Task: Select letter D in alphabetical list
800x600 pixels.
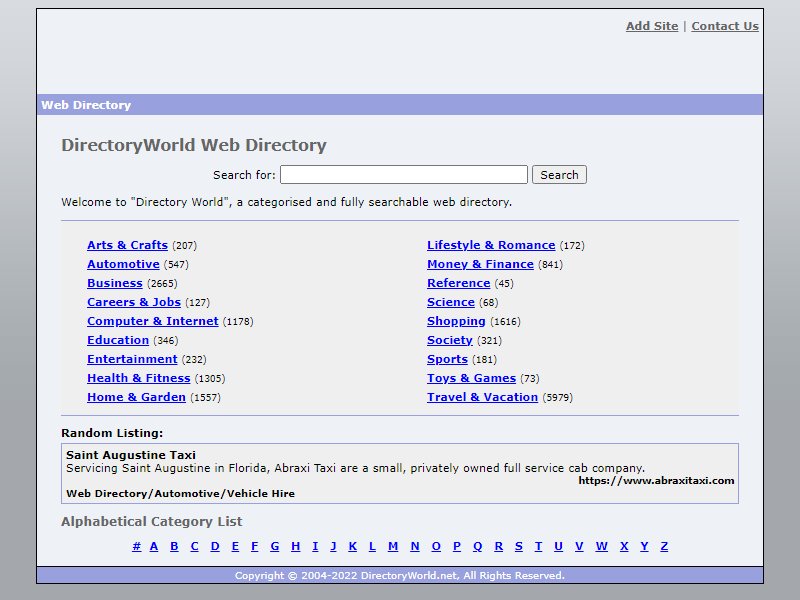Action: [x=215, y=546]
